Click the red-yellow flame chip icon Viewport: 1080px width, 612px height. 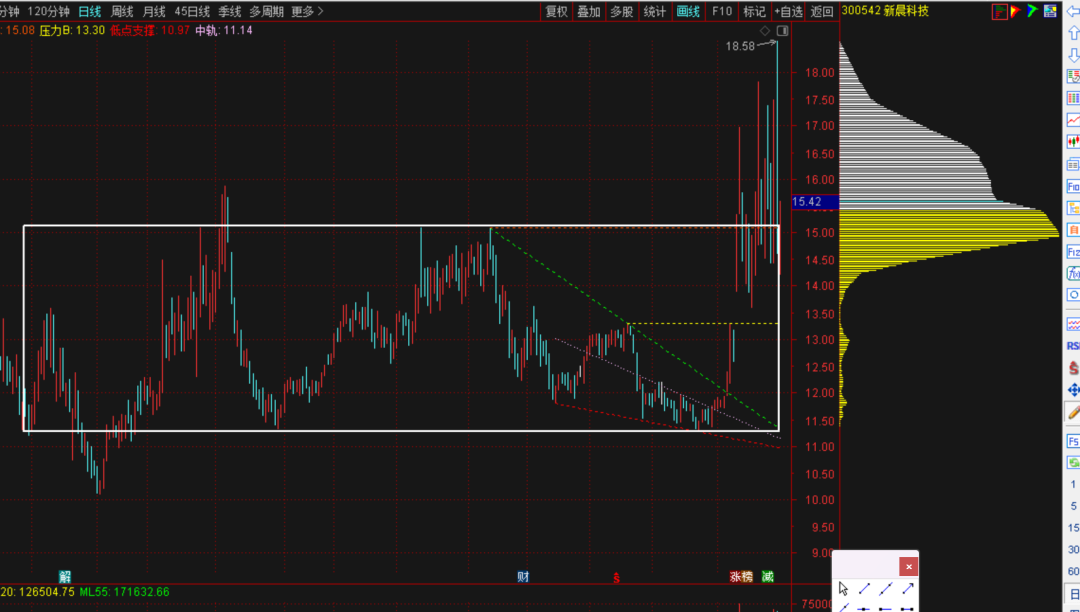point(1016,11)
